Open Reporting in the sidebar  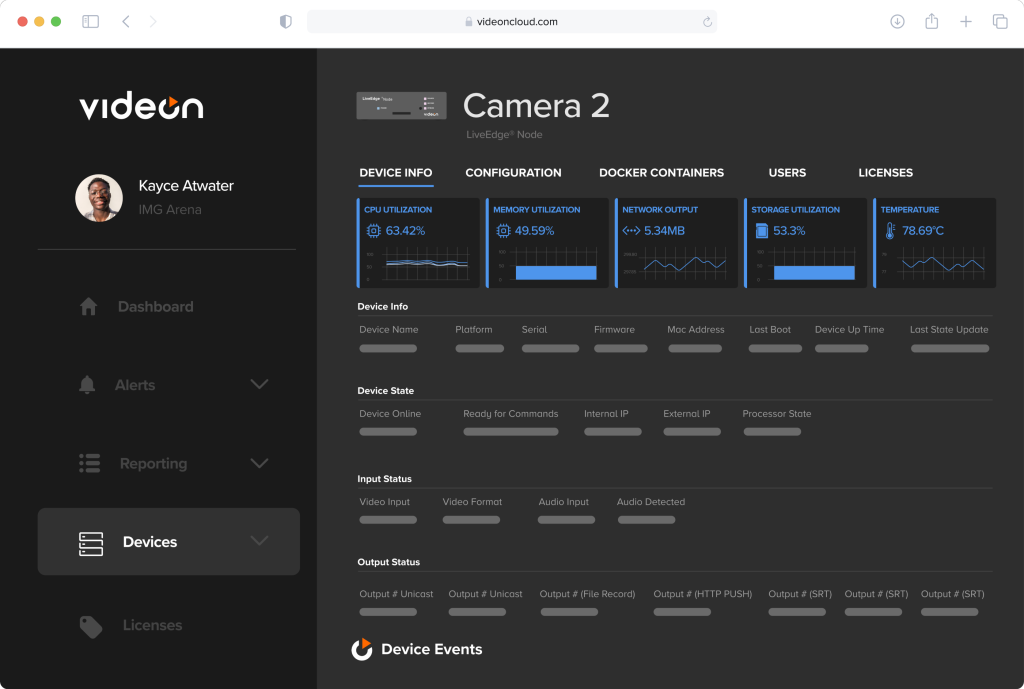(153, 463)
